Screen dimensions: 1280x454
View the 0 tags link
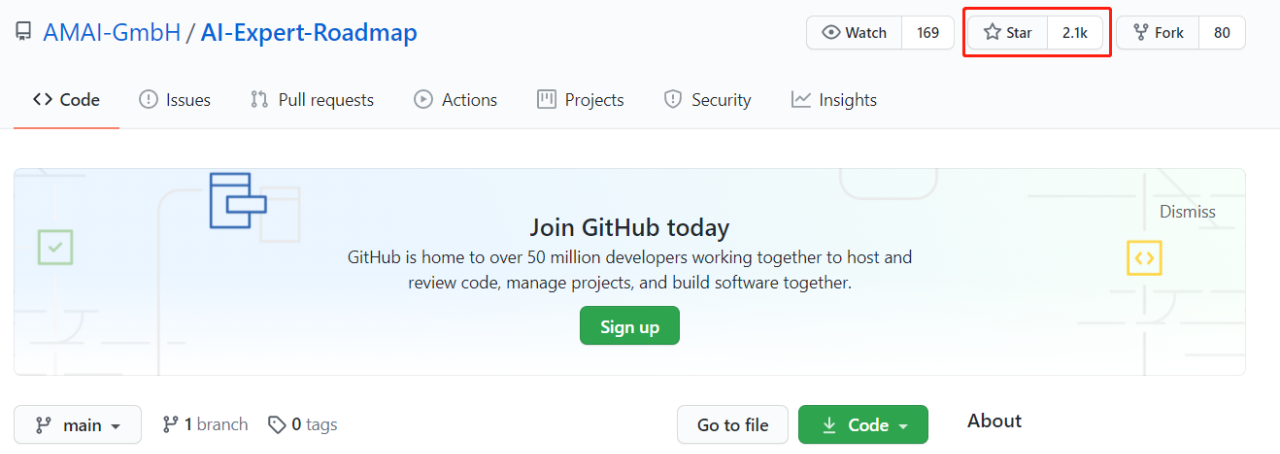[x=303, y=425]
